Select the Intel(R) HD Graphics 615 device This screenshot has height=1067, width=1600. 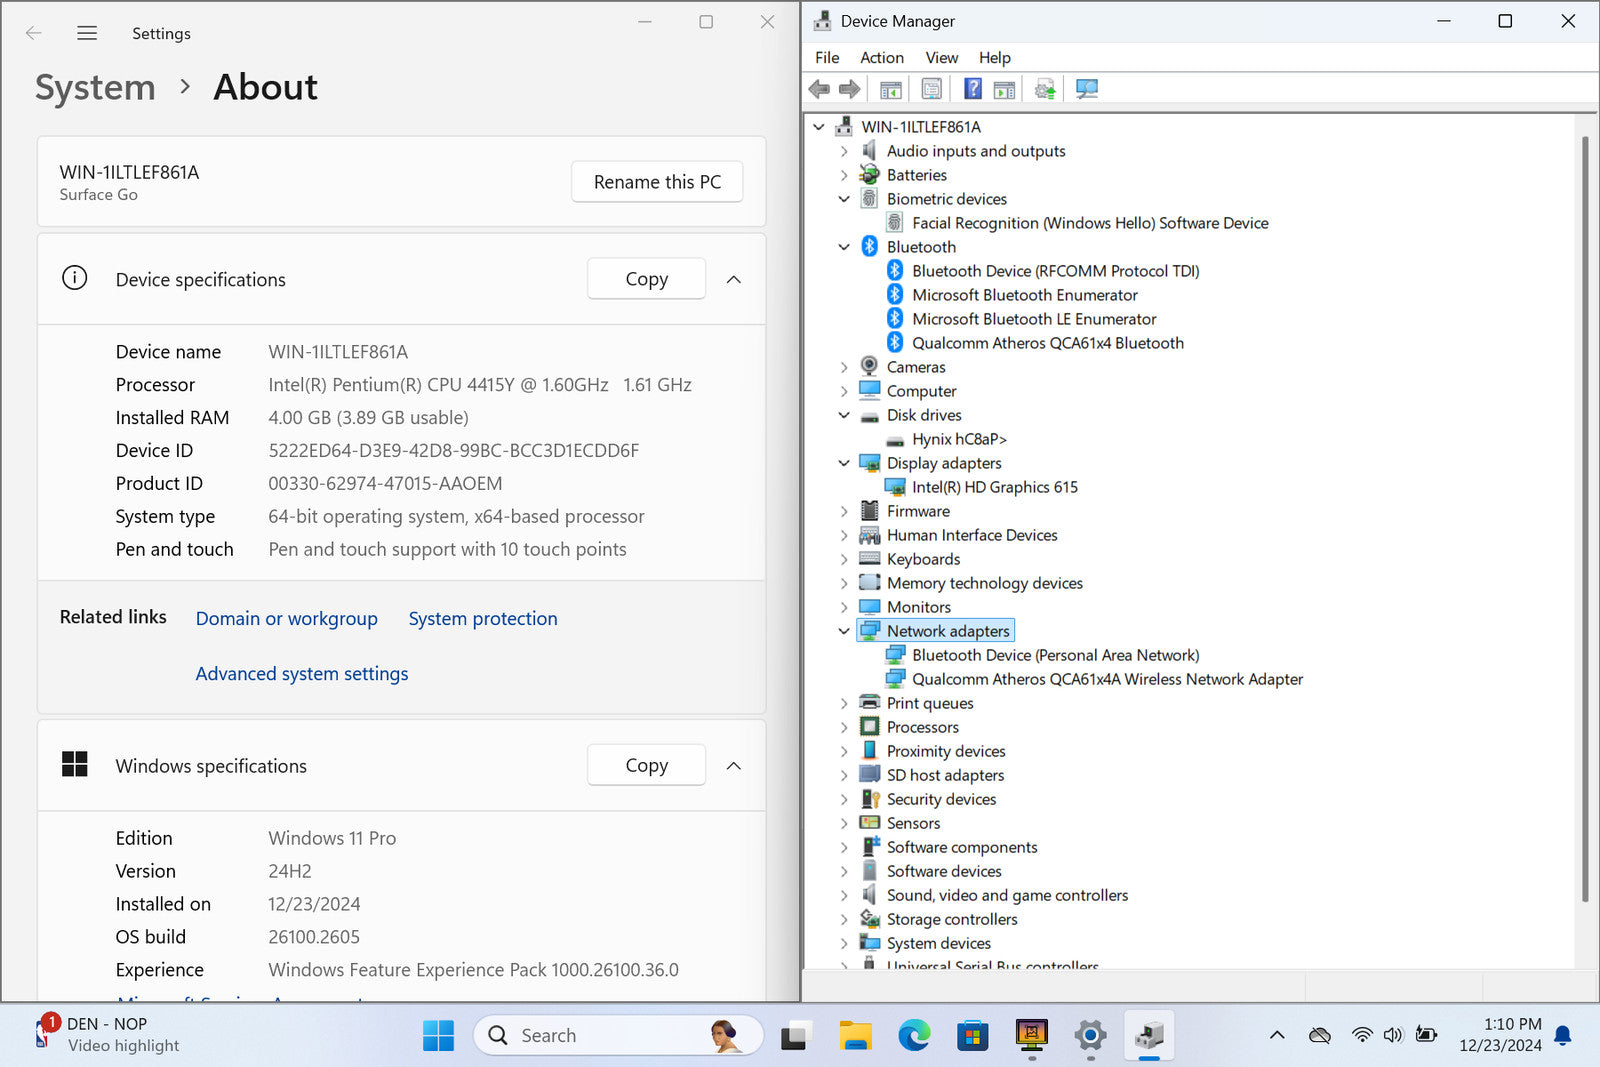click(994, 487)
